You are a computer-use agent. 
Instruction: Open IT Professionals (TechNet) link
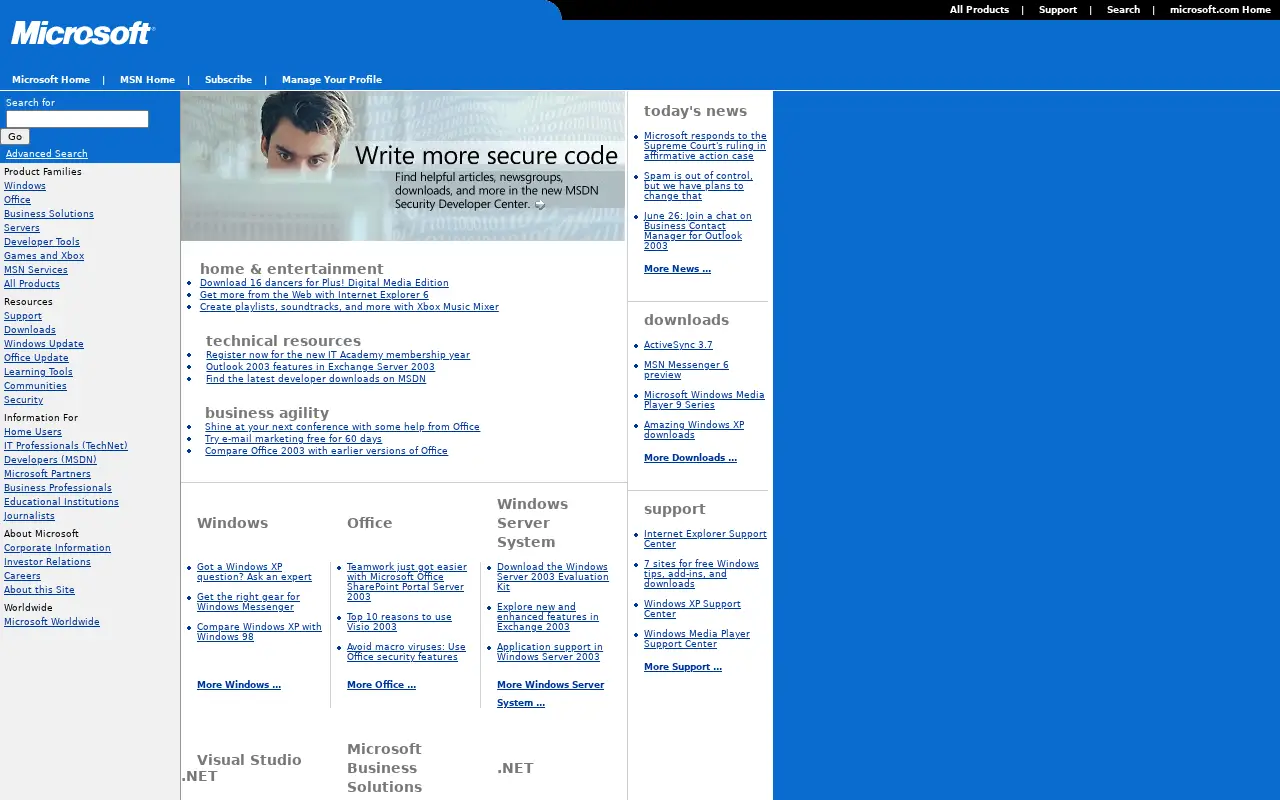pyautogui.click(x=66, y=446)
